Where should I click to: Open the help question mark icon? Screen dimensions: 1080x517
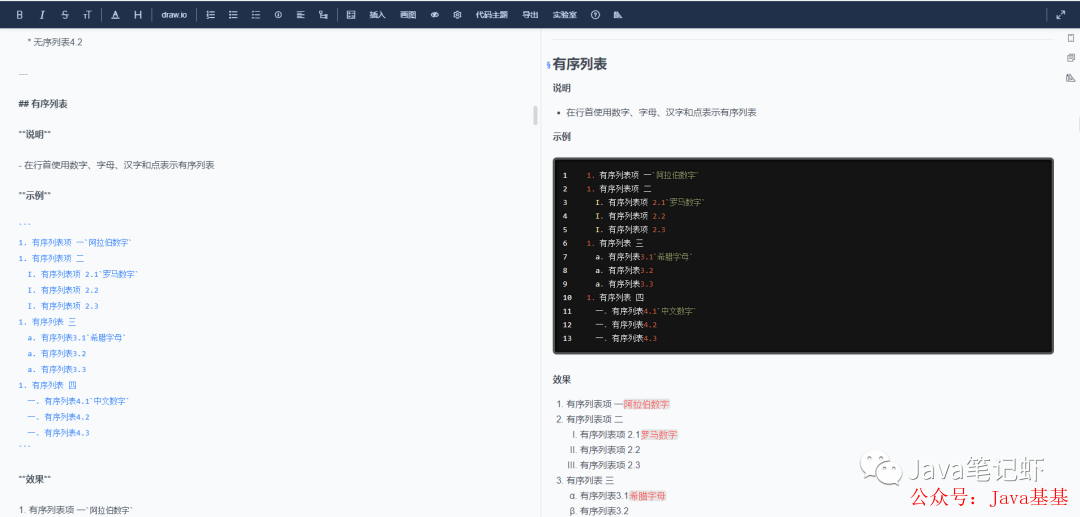coord(595,14)
